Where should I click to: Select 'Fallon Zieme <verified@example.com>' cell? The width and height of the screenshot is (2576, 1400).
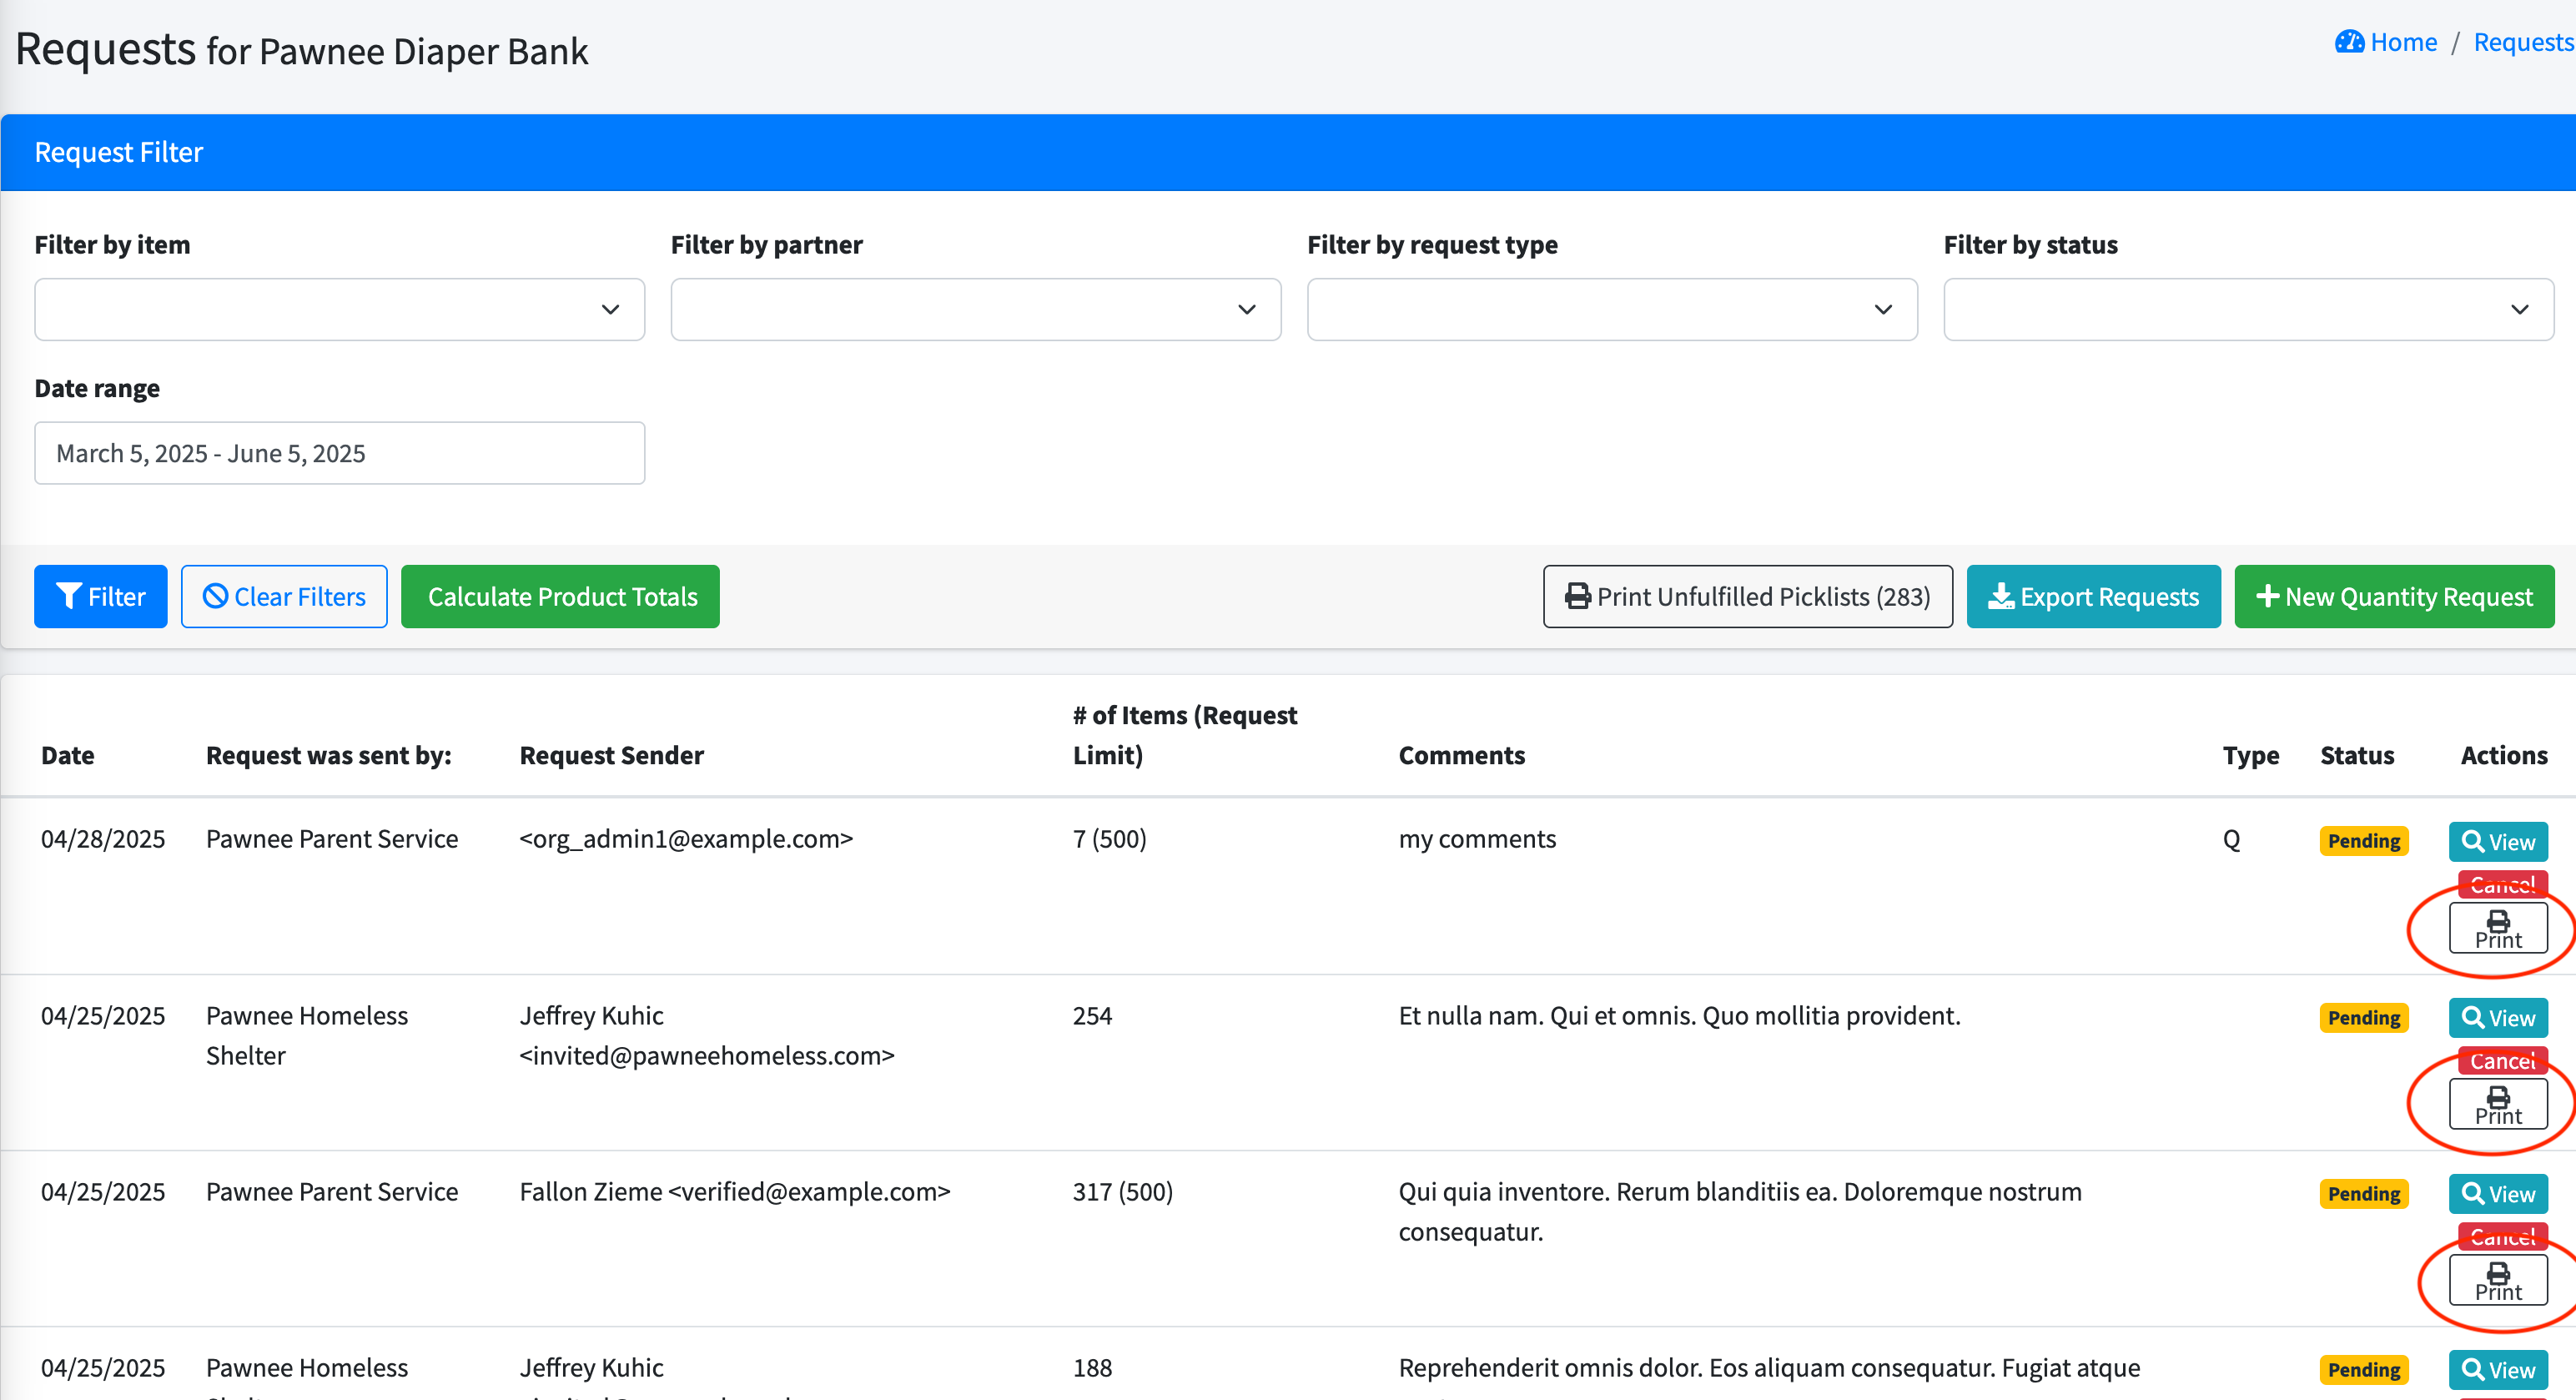(x=735, y=1192)
